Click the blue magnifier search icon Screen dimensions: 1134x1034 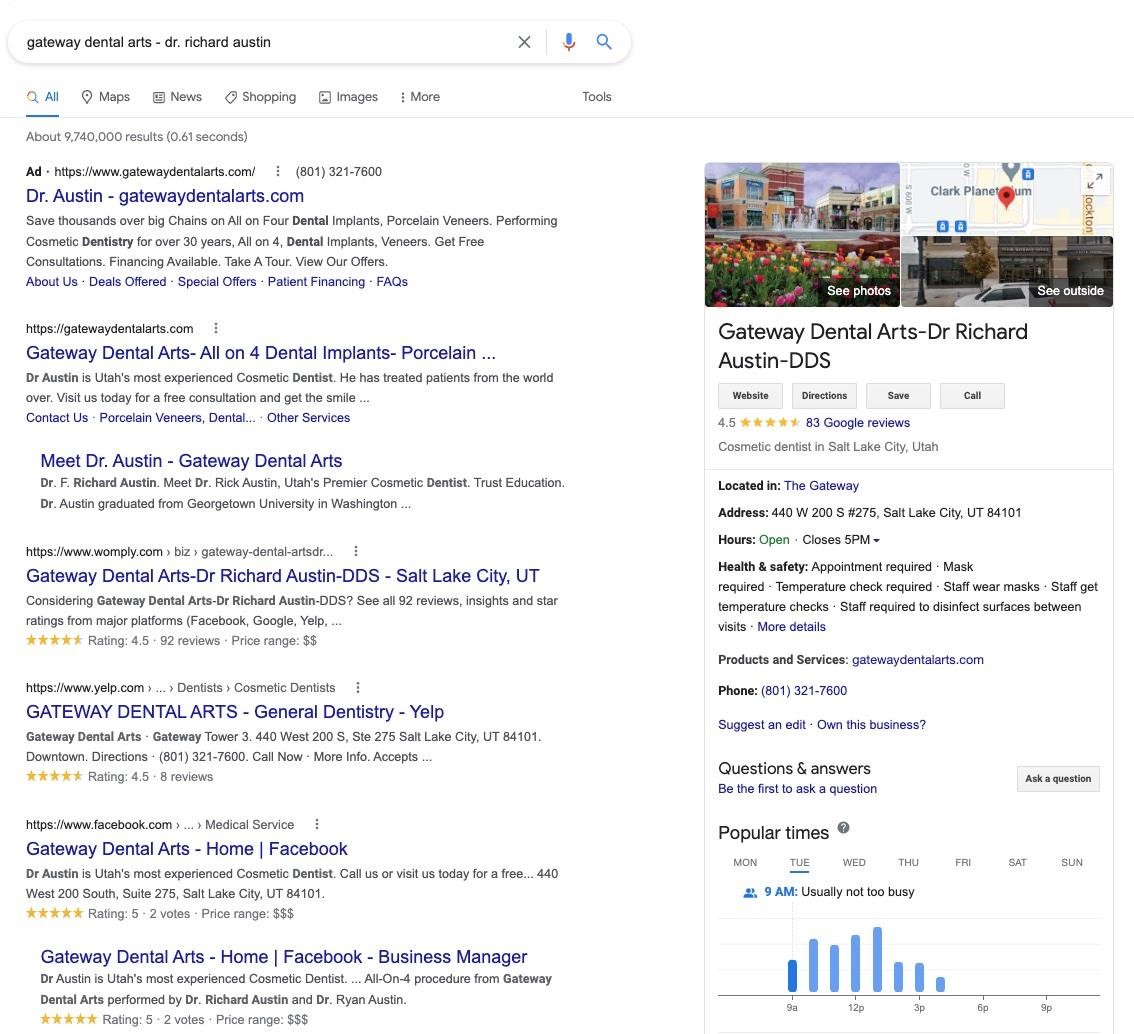coord(604,42)
